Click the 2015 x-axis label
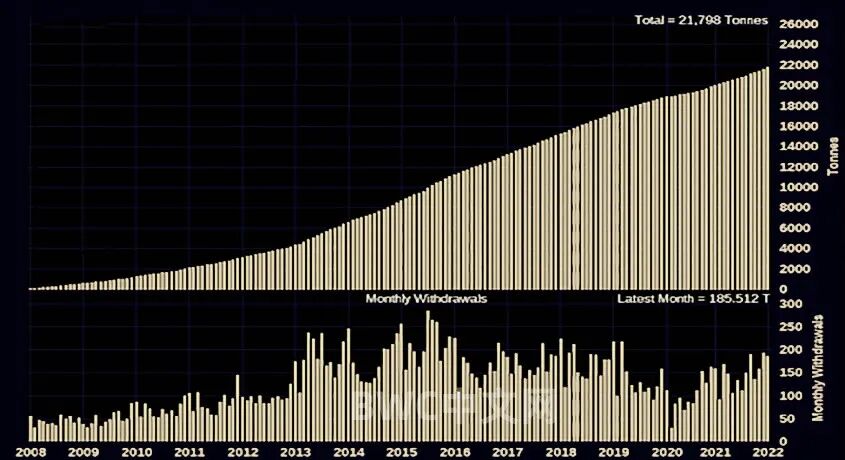The image size is (845, 460). [401, 452]
